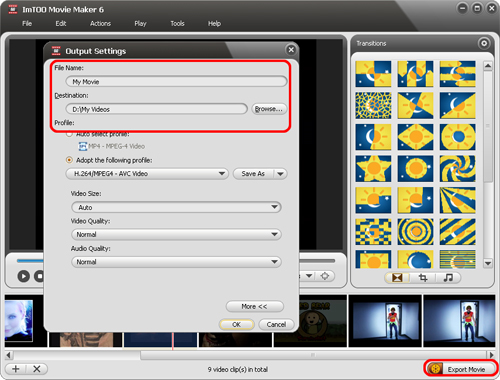Select the diagonal stripes transition thumbnail
500x380 pixels.
coord(457,232)
